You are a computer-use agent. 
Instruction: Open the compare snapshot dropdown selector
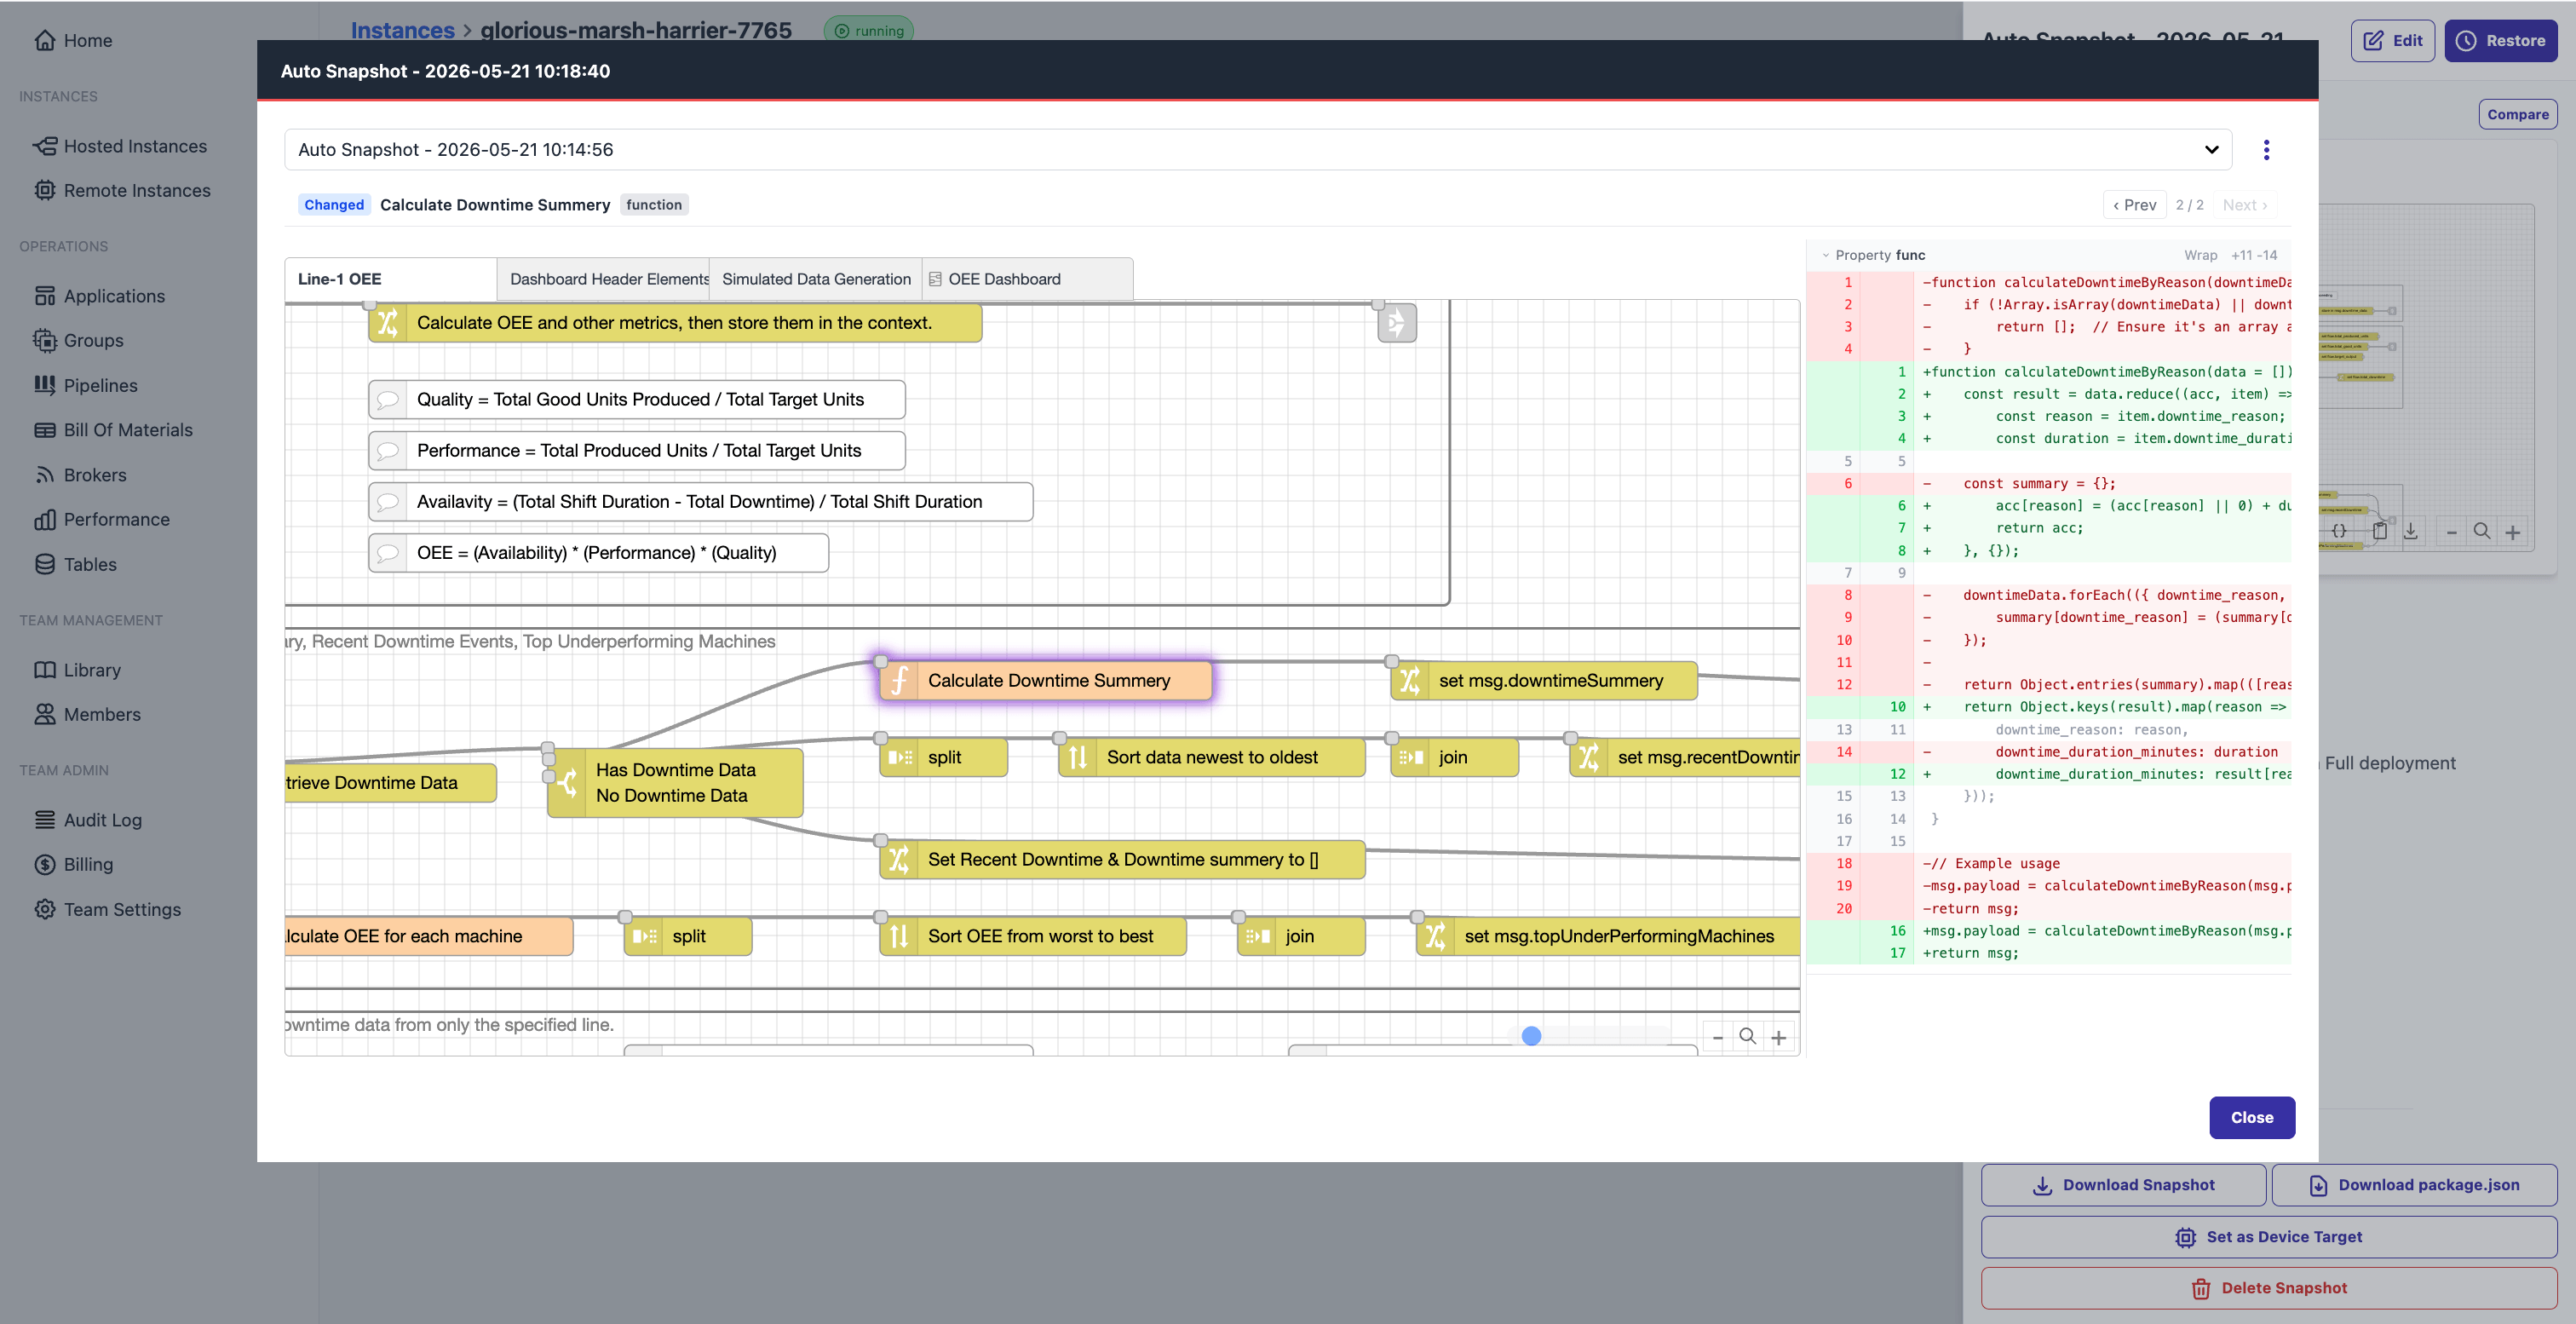coord(1258,150)
